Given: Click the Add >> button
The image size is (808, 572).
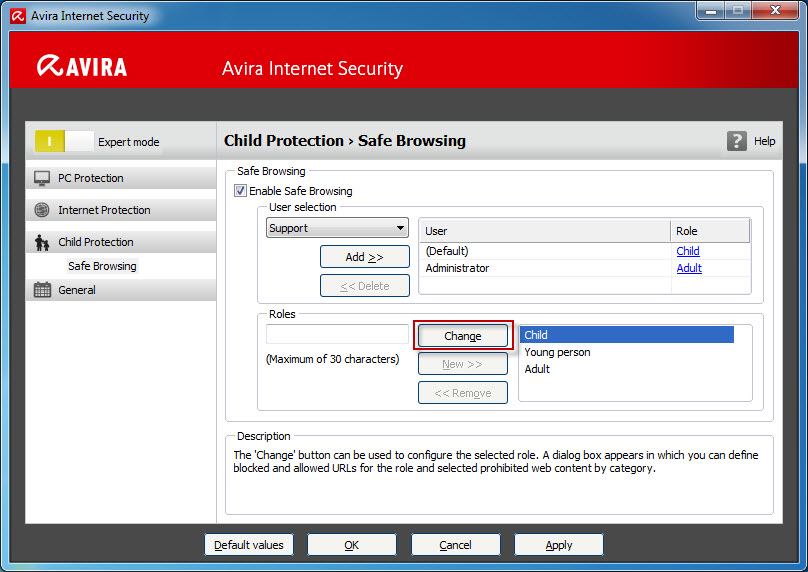Looking at the screenshot, I should point(365,257).
